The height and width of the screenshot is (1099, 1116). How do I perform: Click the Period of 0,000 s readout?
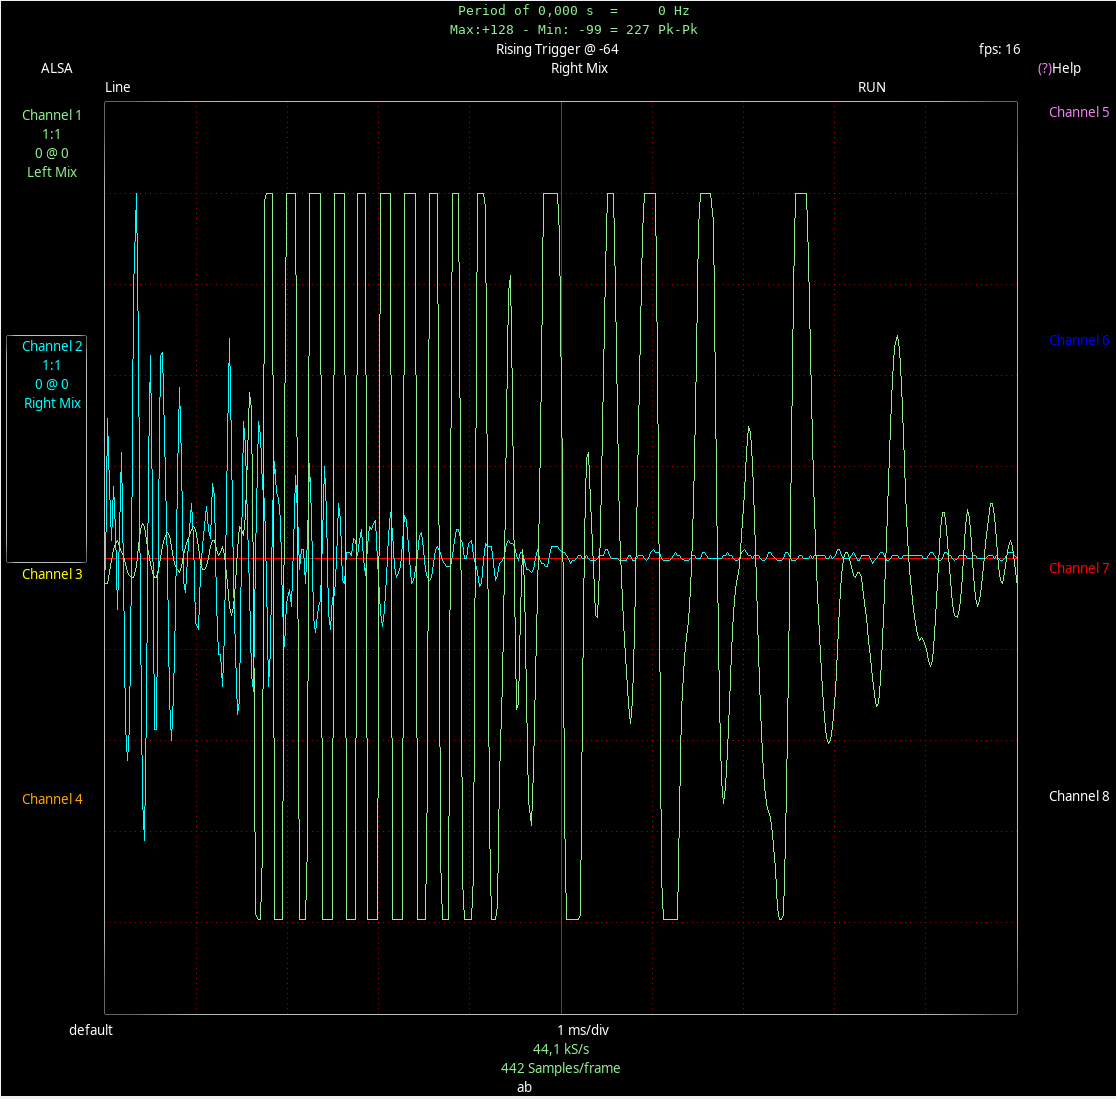(x=574, y=11)
